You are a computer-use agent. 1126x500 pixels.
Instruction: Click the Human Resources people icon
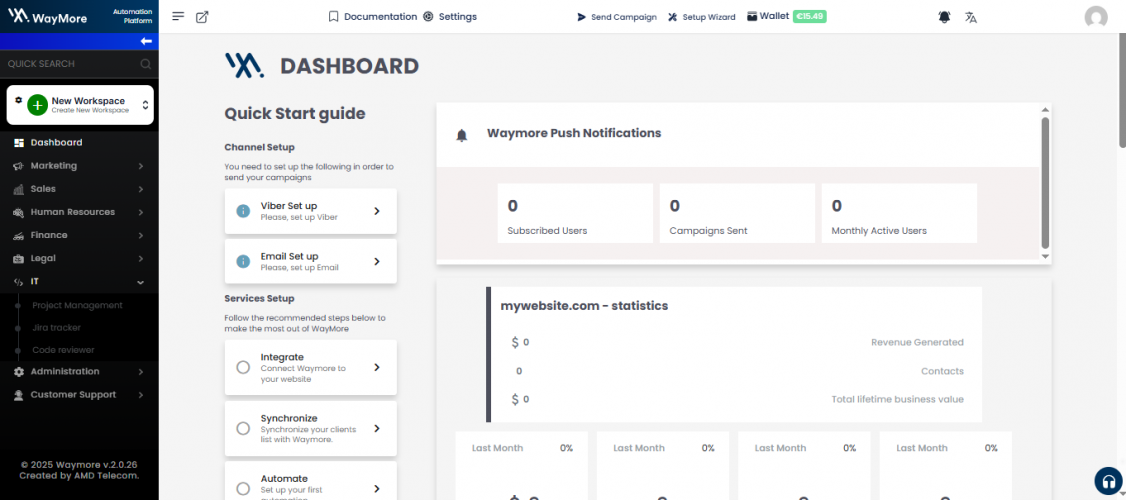click(x=19, y=212)
